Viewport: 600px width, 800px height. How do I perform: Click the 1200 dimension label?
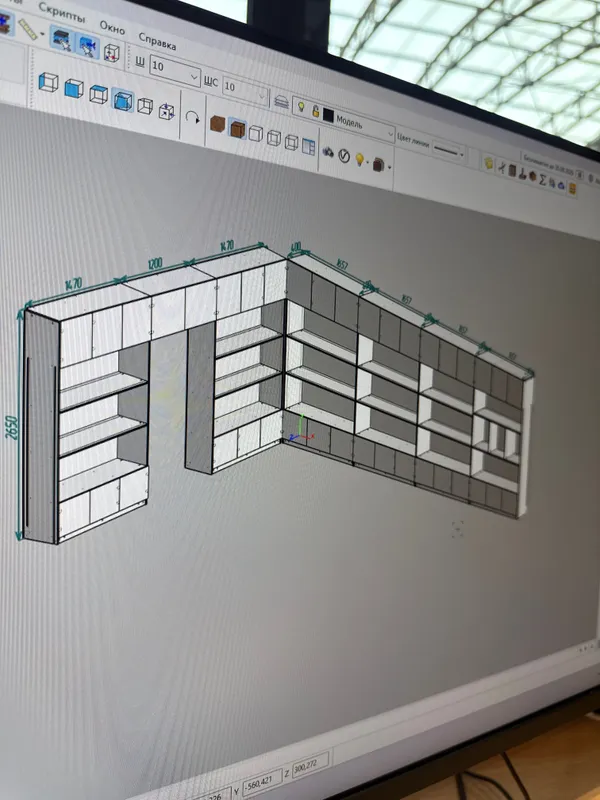pyautogui.click(x=155, y=264)
